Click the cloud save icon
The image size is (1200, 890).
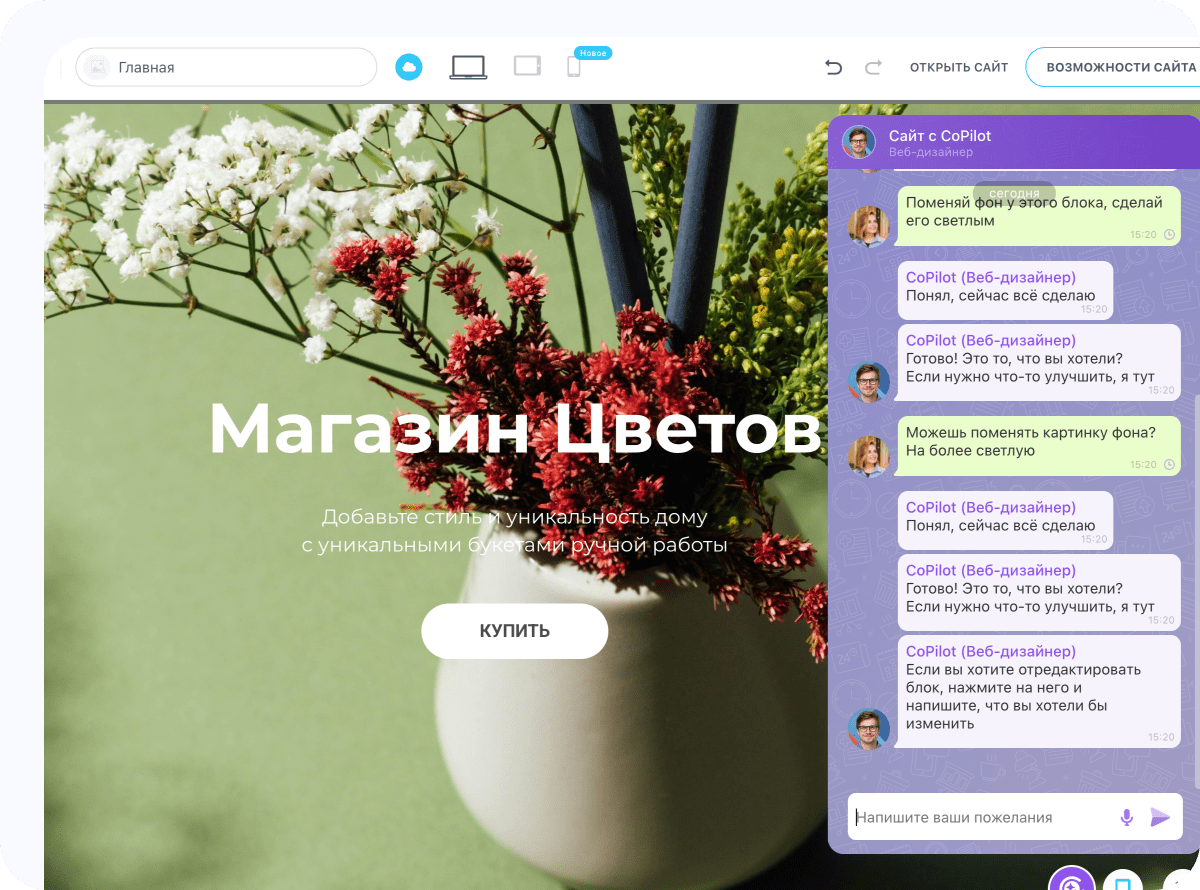[408, 67]
